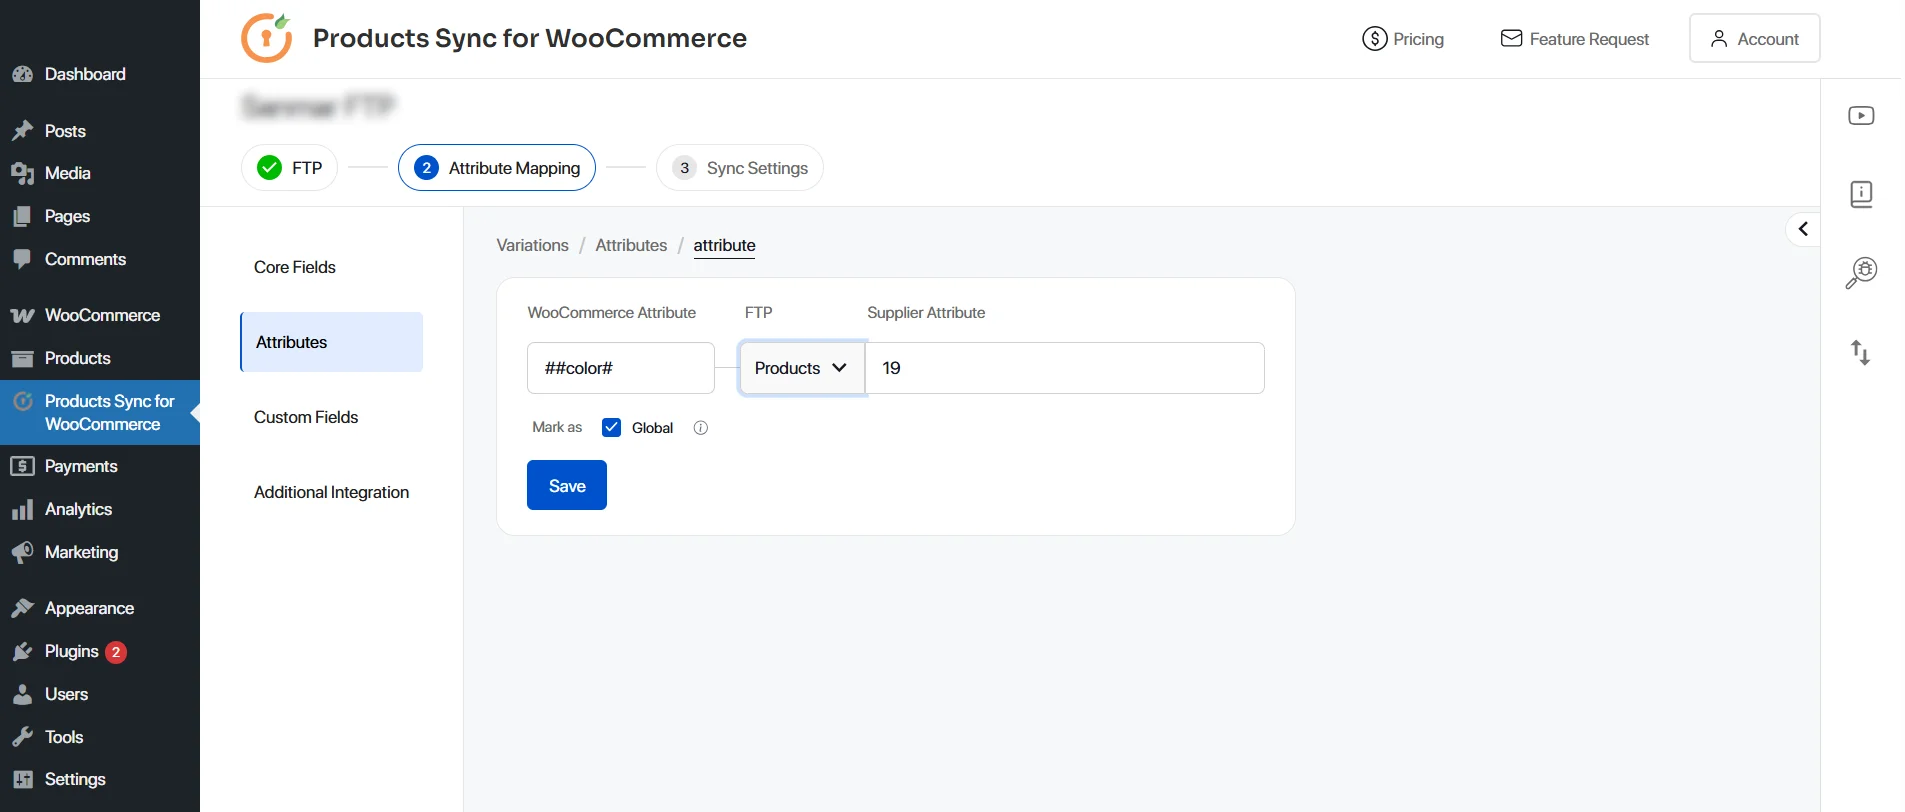The height and width of the screenshot is (812, 1905).
Task: Click the Payments dollar icon
Action: click(22, 466)
